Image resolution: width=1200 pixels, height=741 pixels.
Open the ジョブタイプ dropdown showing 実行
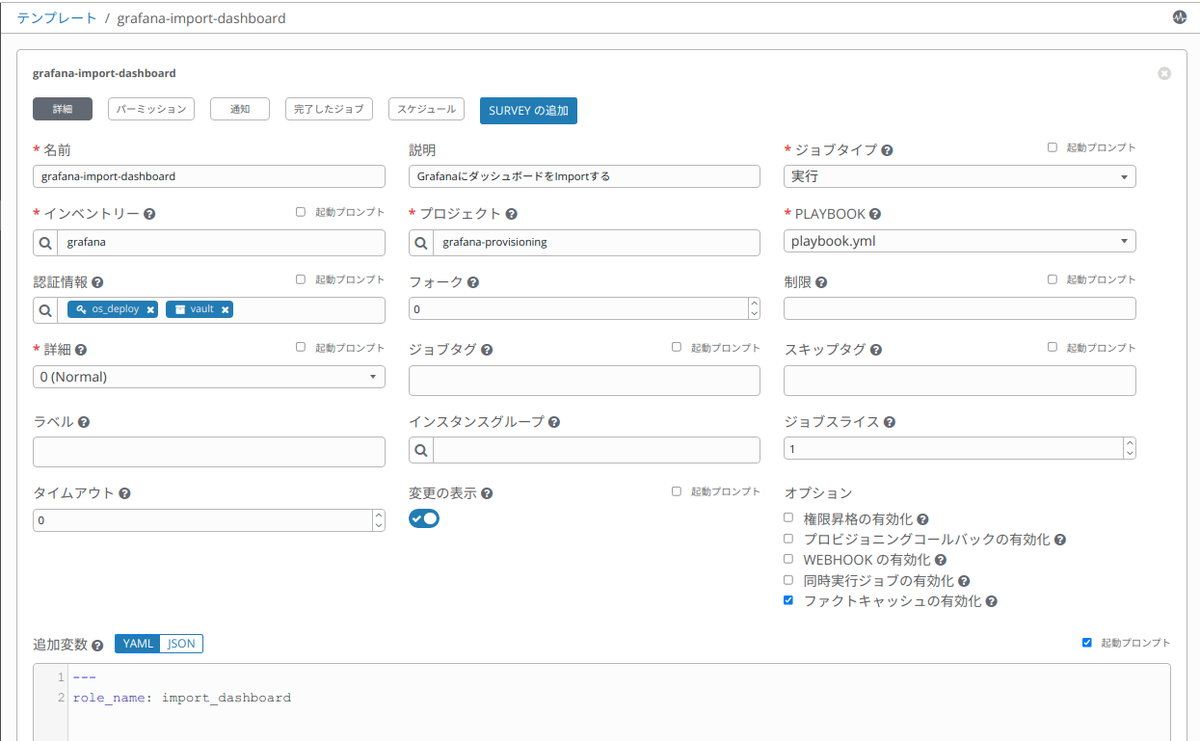pyautogui.click(x=960, y=176)
